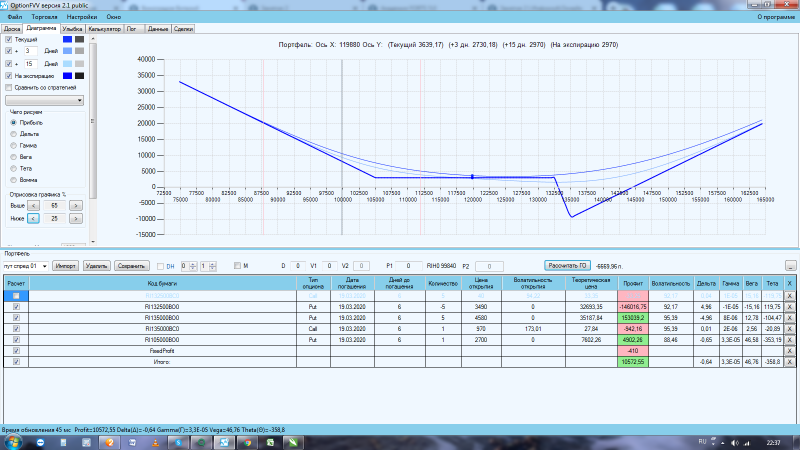Click the blue На экспирацию color swatch
The width and height of the screenshot is (800, 450).
coord(67,76)
